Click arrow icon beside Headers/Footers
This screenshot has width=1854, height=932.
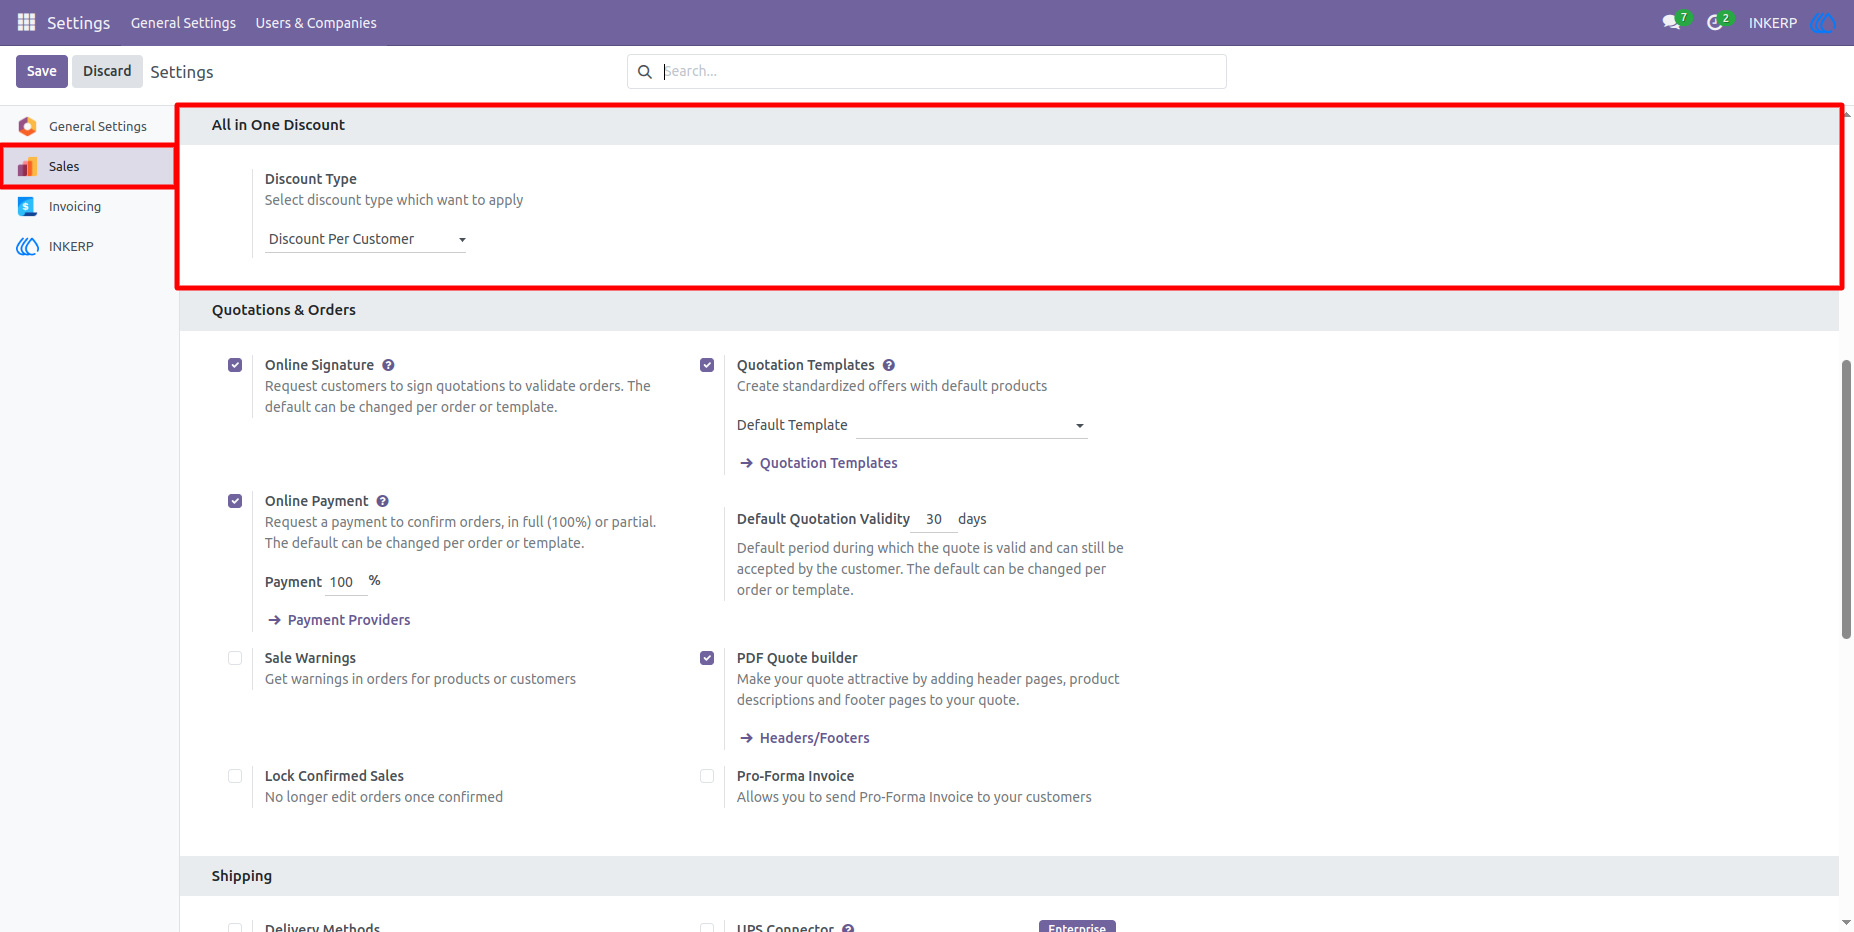[746, 738]
